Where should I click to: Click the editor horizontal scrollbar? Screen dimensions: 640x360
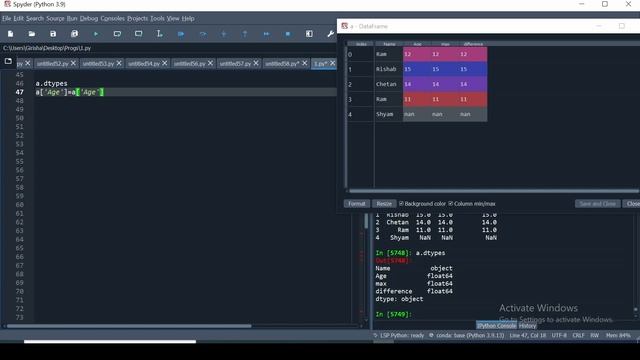[129, 326]
